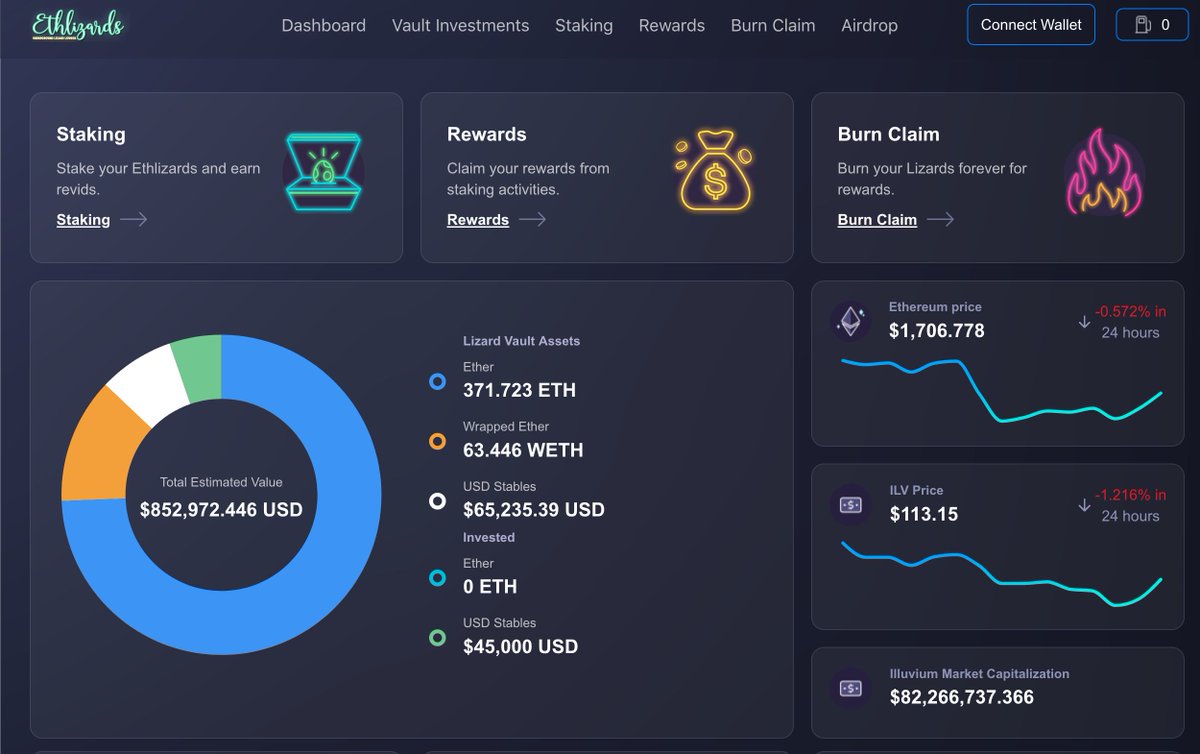Click the Connect Wallet button
1200x754 pixels.
1031,25
